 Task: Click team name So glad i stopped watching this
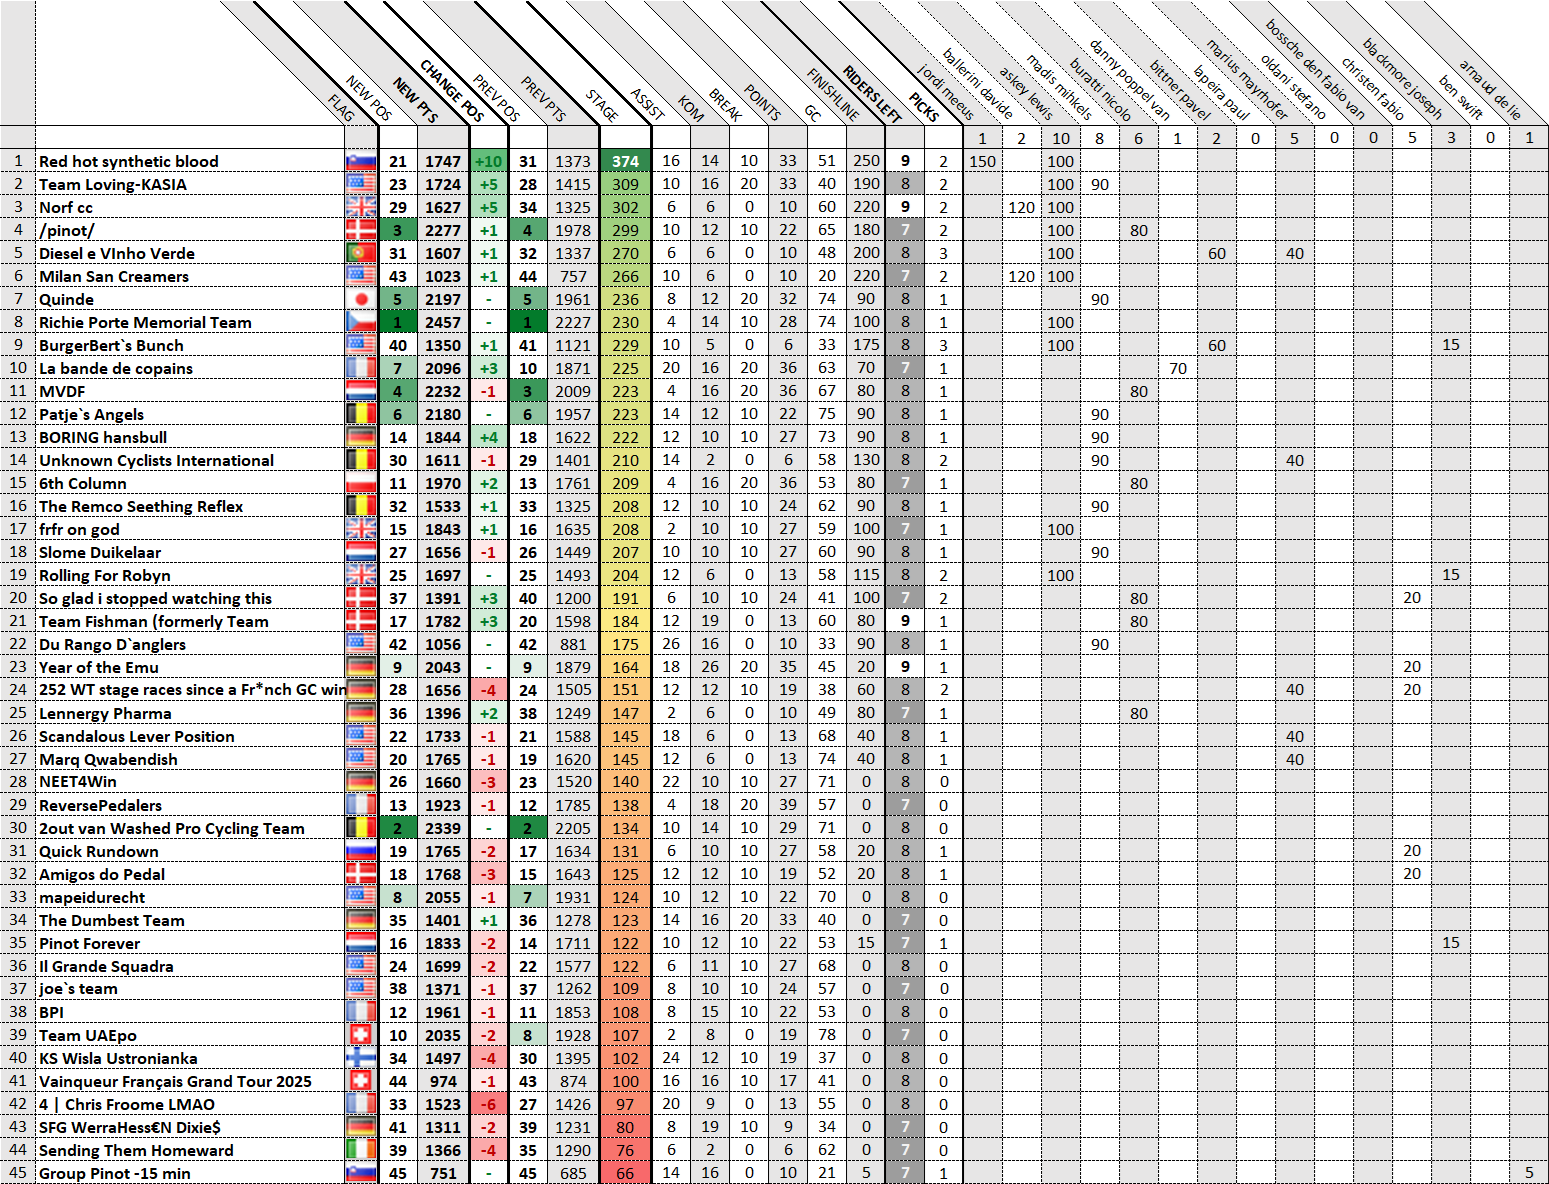[x=155, y=598]
